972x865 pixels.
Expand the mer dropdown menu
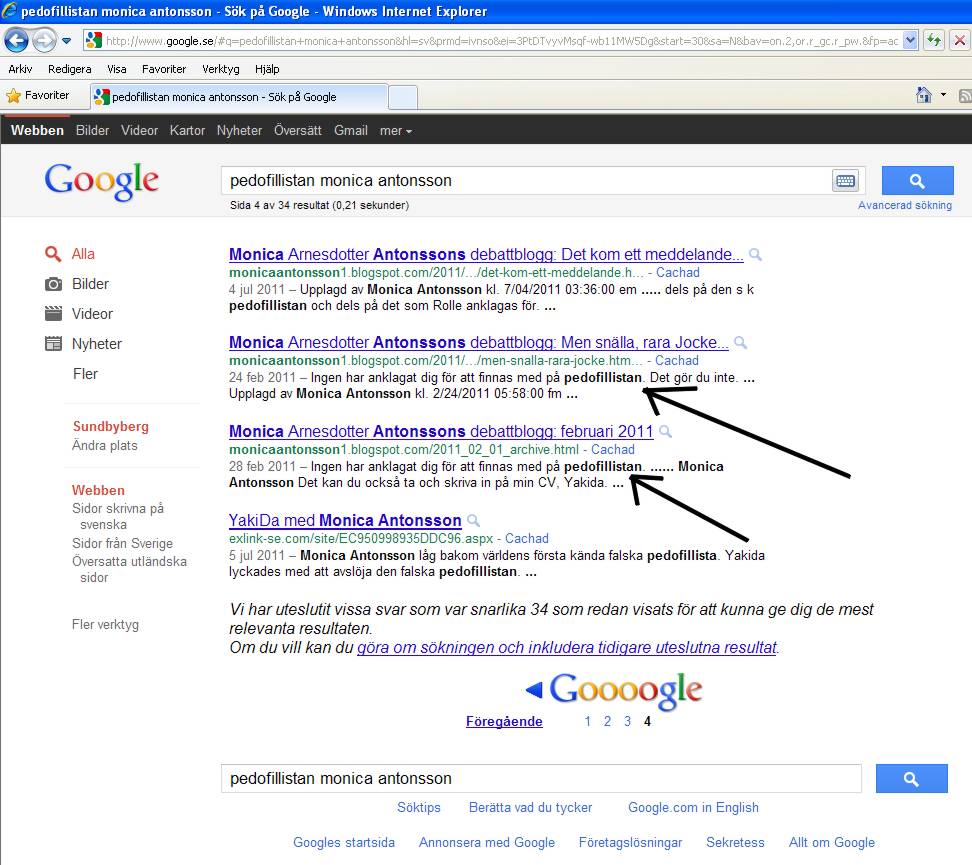[x=395, y=131]
